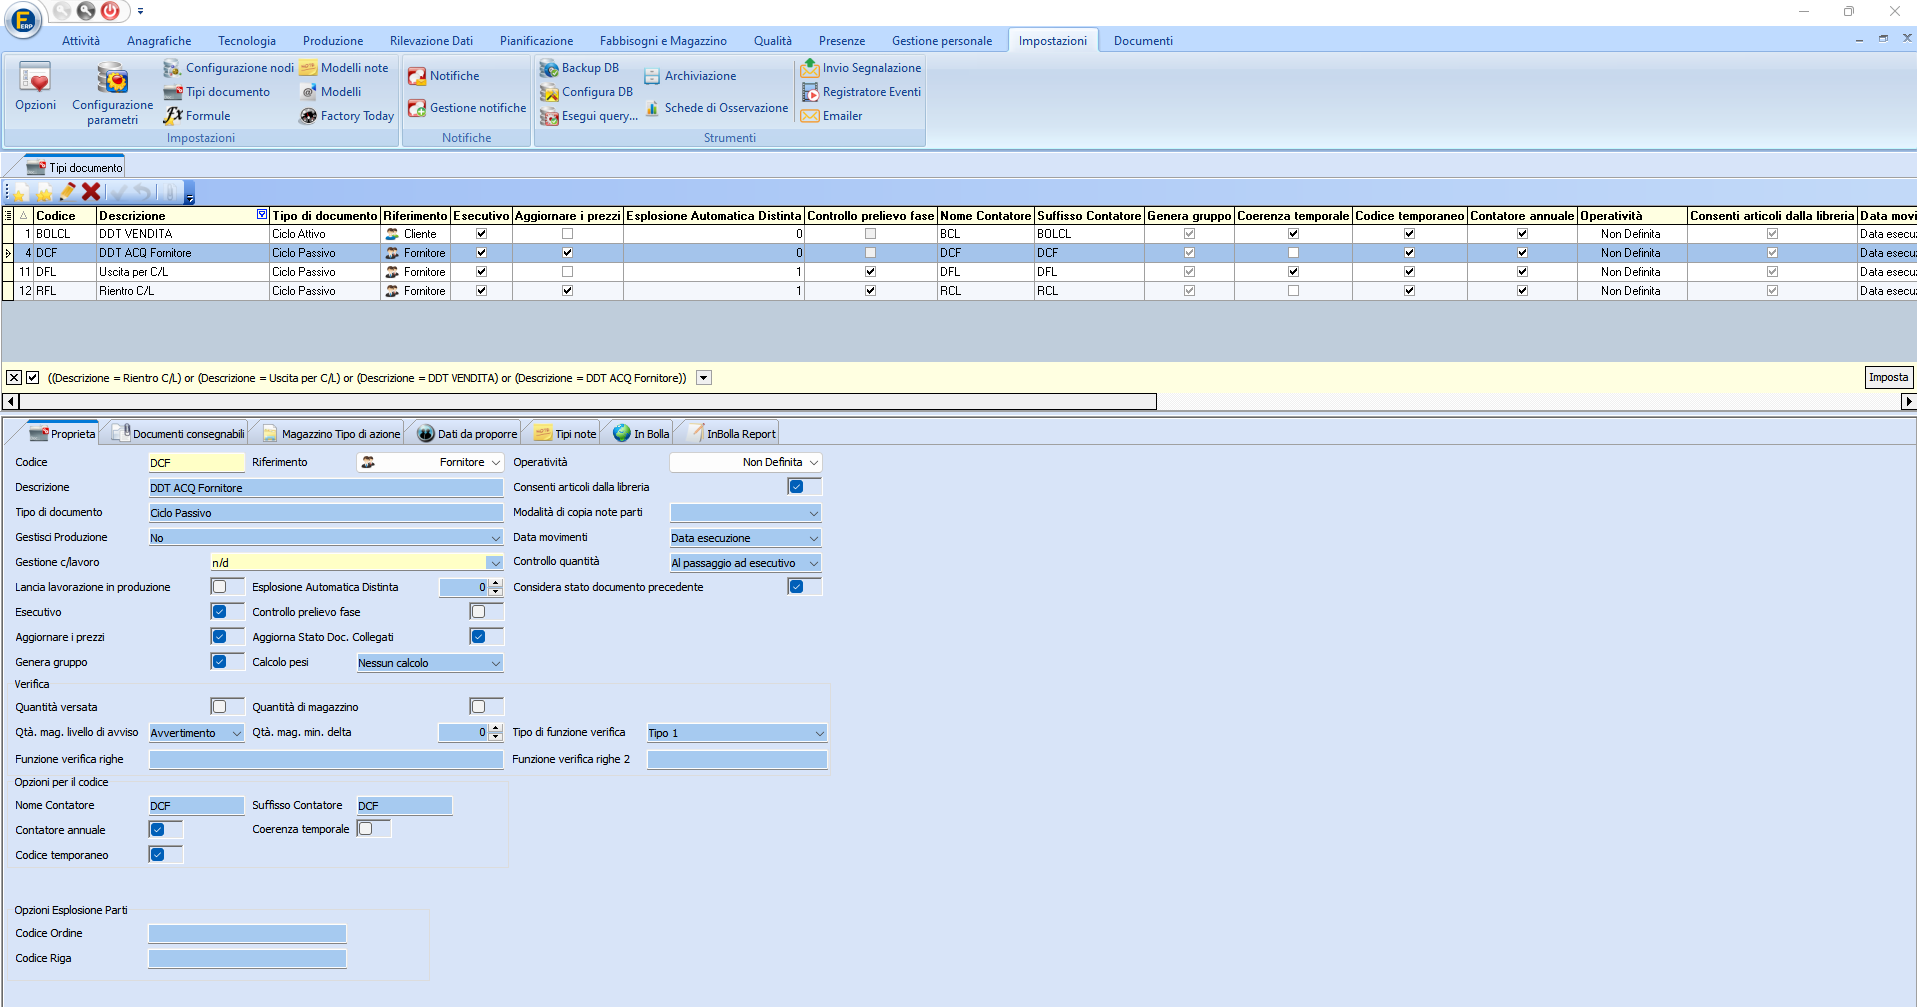Click the red X delete icon in toolbar
Image resolution: width=1917 pixels, height=1007 pixels.
pos(91,192)
